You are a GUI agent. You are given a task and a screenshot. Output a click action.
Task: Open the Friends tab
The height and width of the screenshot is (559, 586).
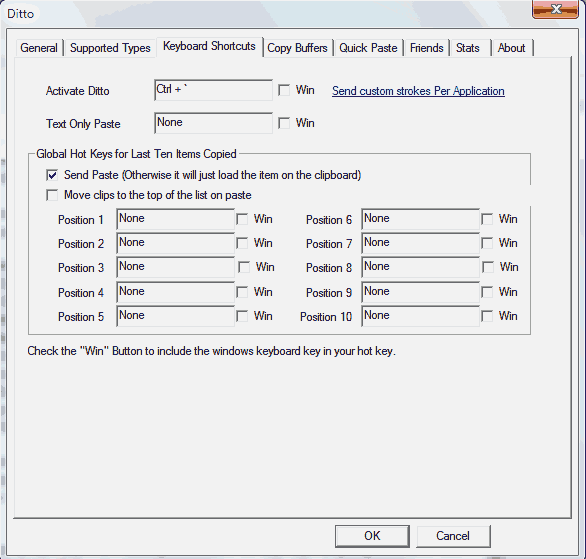click(426, 48)
